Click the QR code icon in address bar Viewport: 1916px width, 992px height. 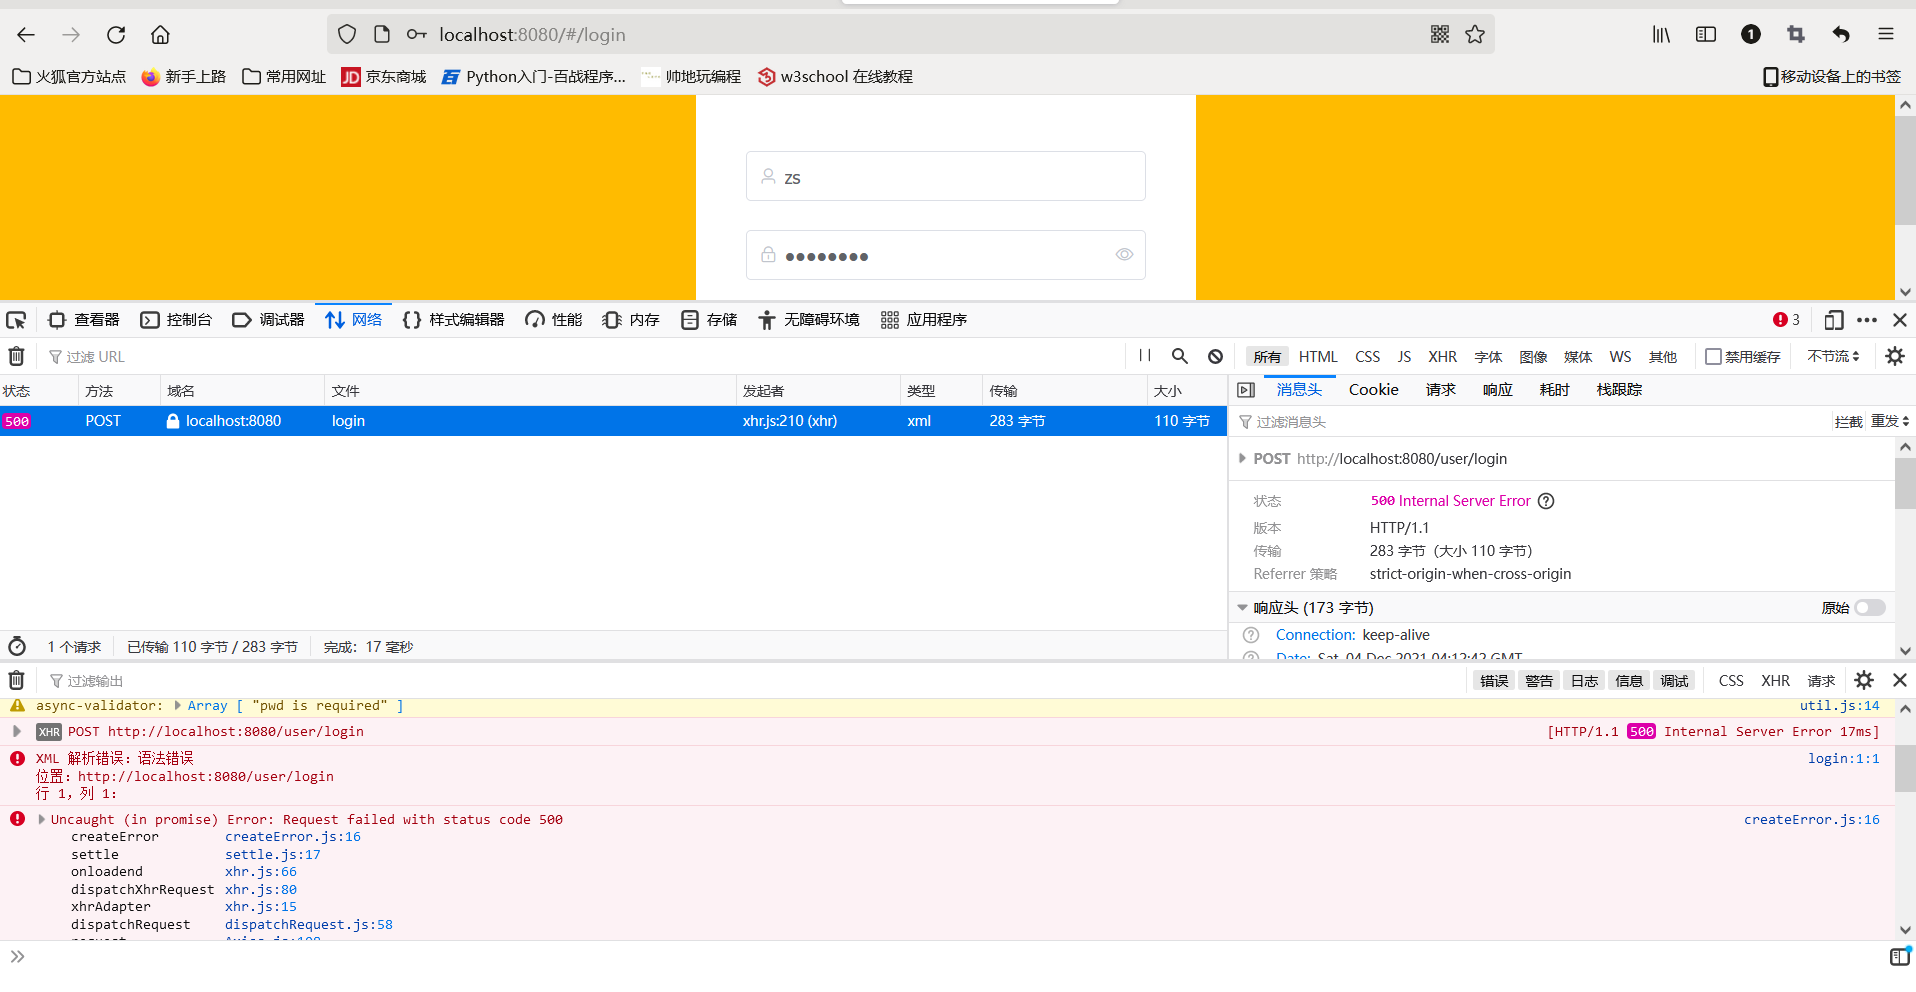(x=1440, y=34)
